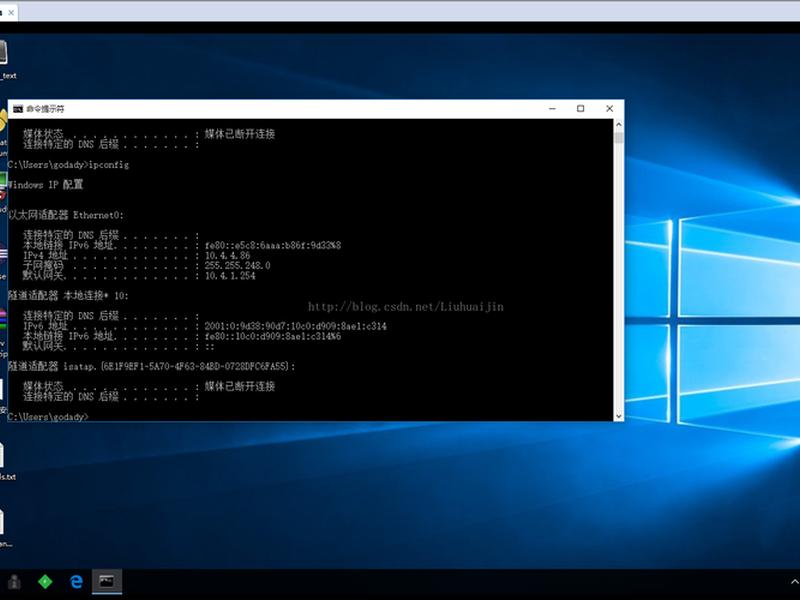800x600 pixels.
Task: Click the console scrollbar down arrow
Action: pyautogui.click(x=618, y=416)
